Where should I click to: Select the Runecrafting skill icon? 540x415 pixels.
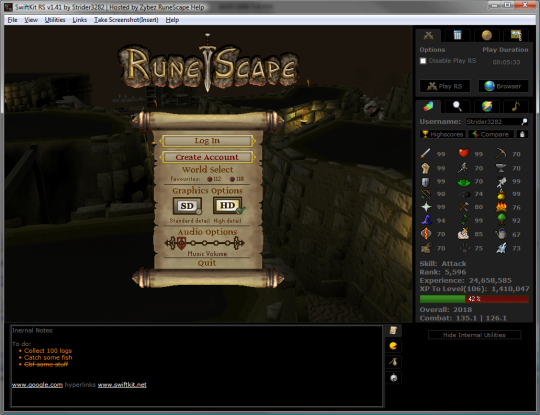click(426, 234)
